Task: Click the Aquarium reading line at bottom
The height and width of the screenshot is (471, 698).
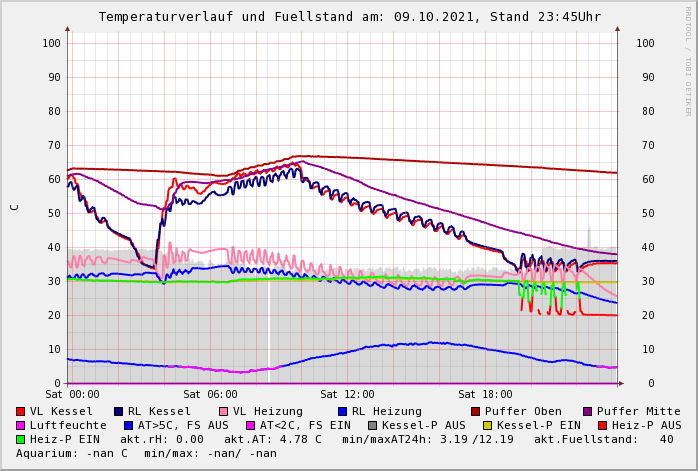Action: tap(146, 453)
